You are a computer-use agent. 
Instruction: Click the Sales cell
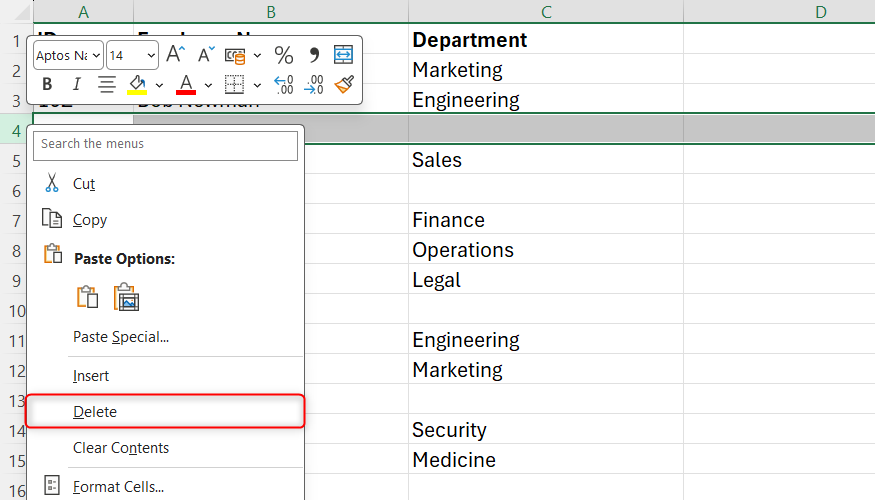pyautogui.click(x=546, y=160)
